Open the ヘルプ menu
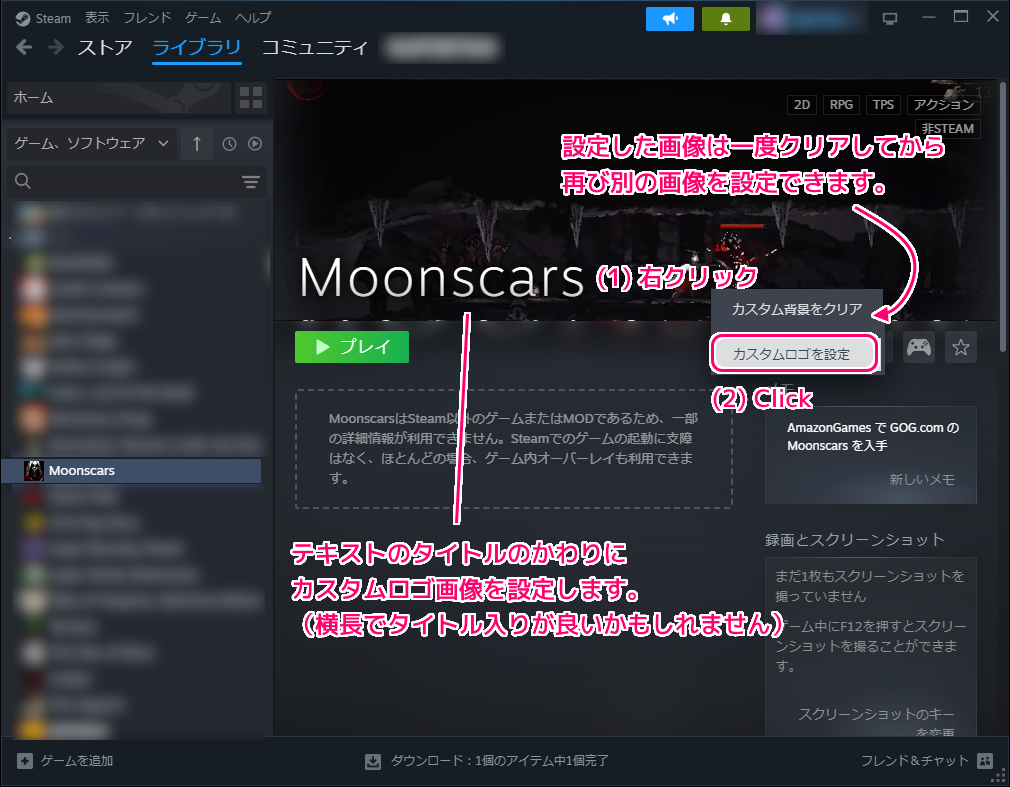This screenshot has height=787, width=1010. pos(253,18)
